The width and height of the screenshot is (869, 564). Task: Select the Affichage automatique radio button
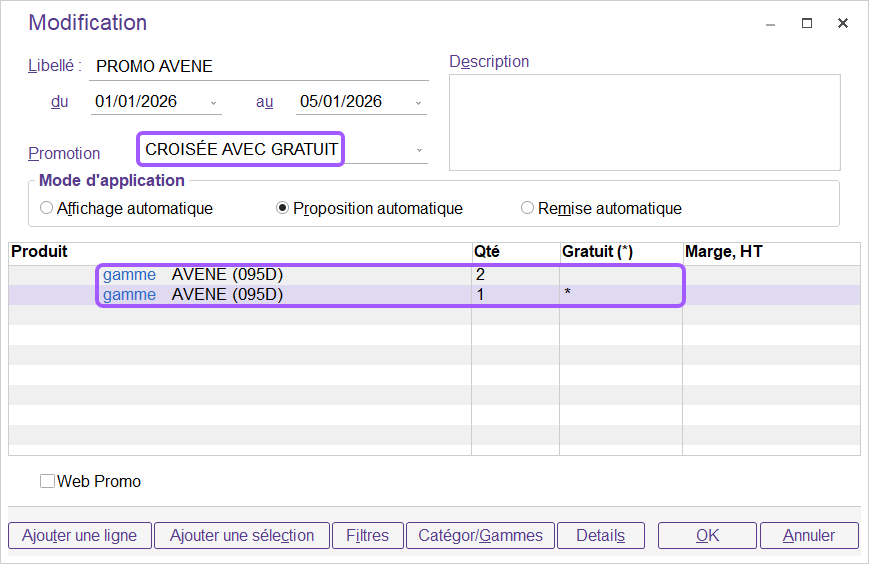47,209
